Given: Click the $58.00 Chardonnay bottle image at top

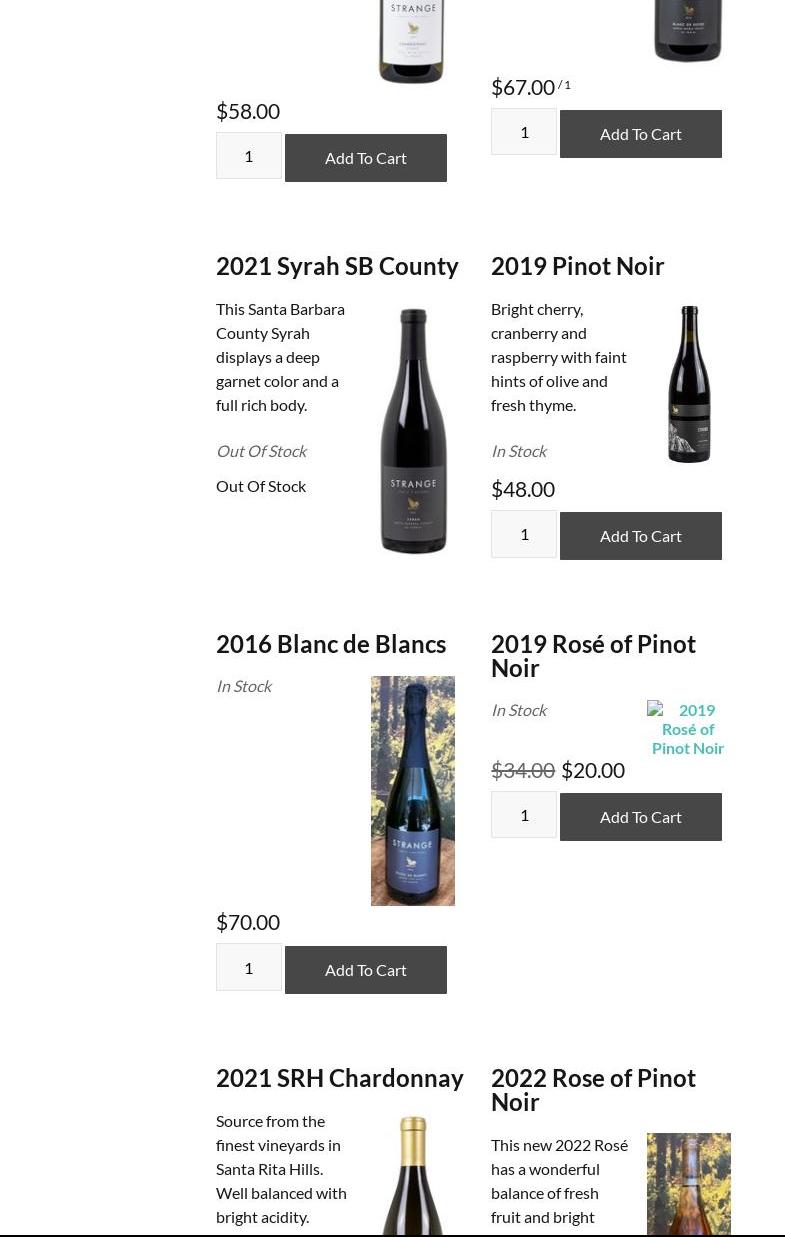Looking at the screenshot, I should [x=411, y=40].
